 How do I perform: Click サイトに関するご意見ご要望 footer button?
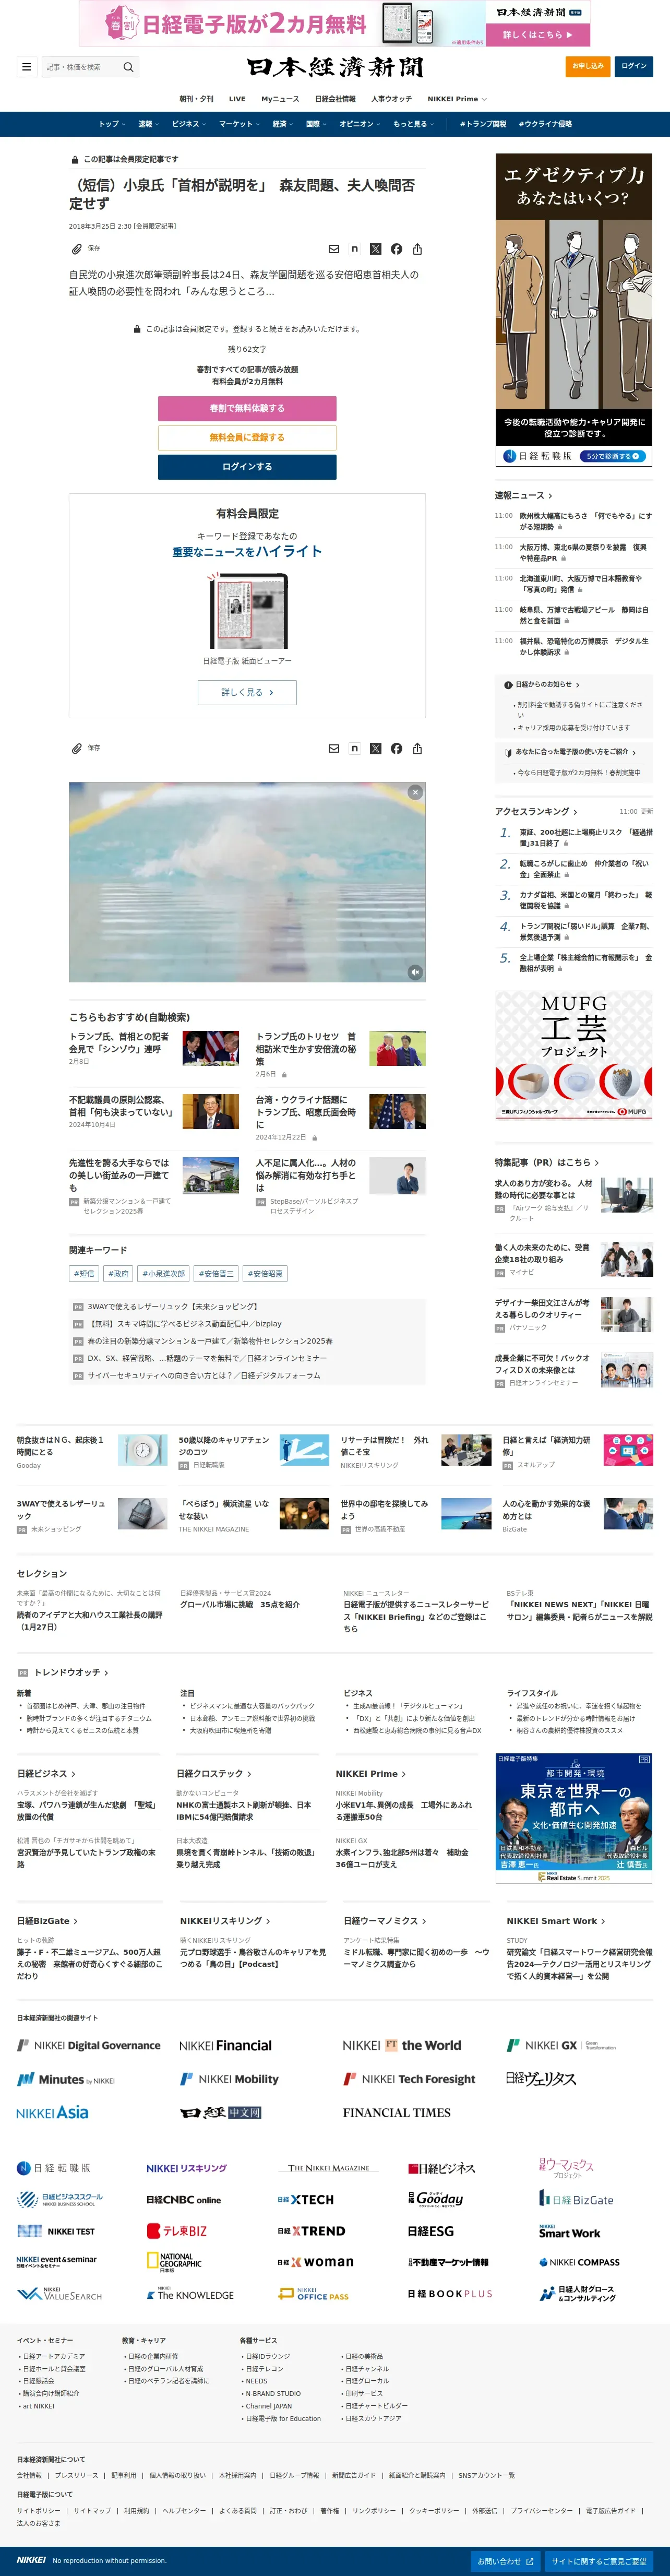599,2561
